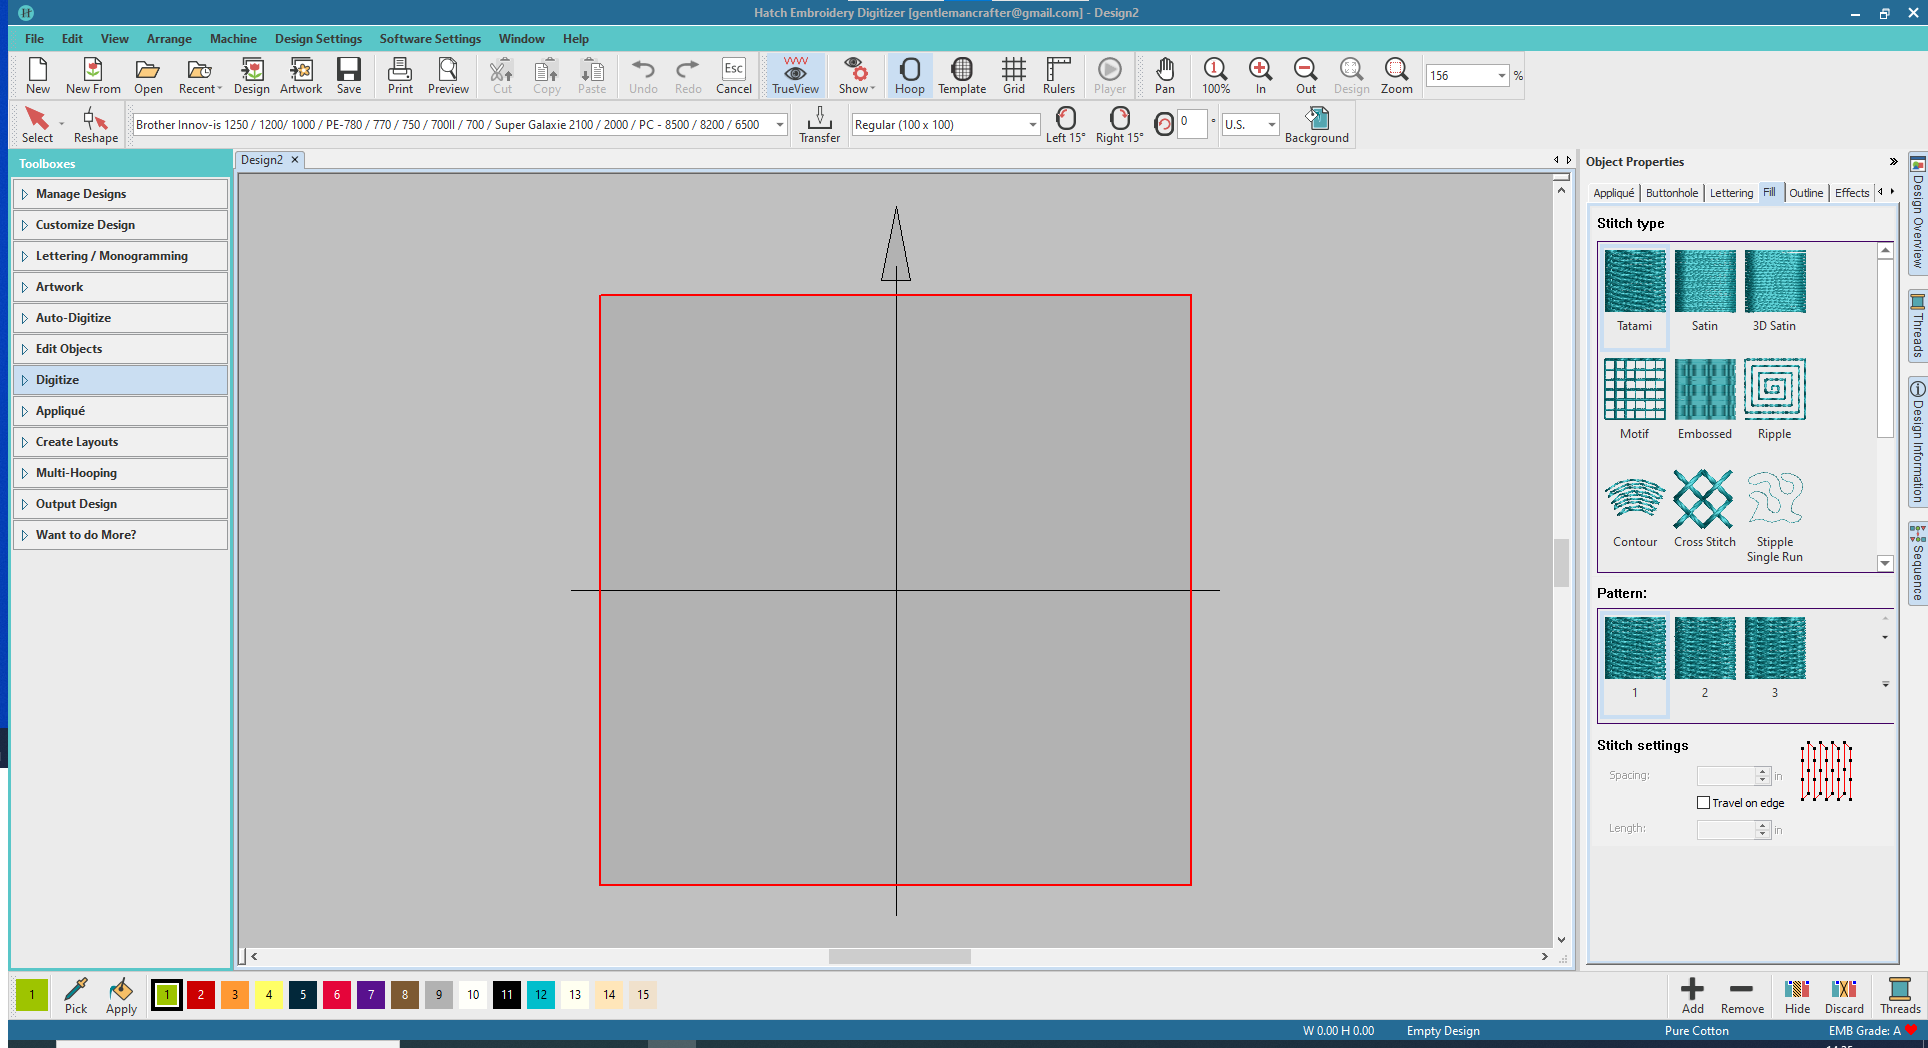The height and width of the screenshot is (1048, 1928).
Task: Click the TrueView toolbar icon
Action: point(795,75)
